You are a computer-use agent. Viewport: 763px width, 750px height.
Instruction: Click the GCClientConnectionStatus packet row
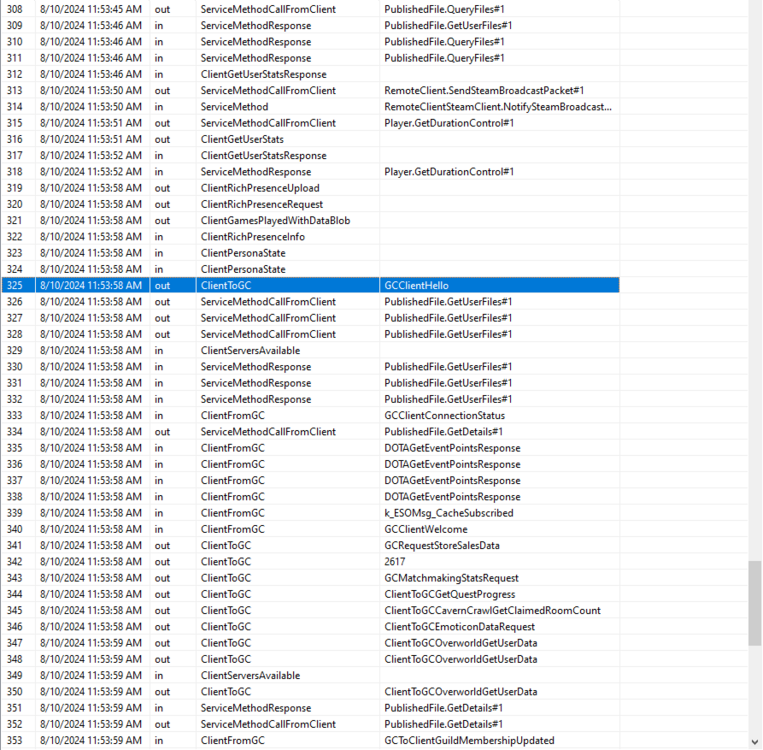tap(444, 415)
